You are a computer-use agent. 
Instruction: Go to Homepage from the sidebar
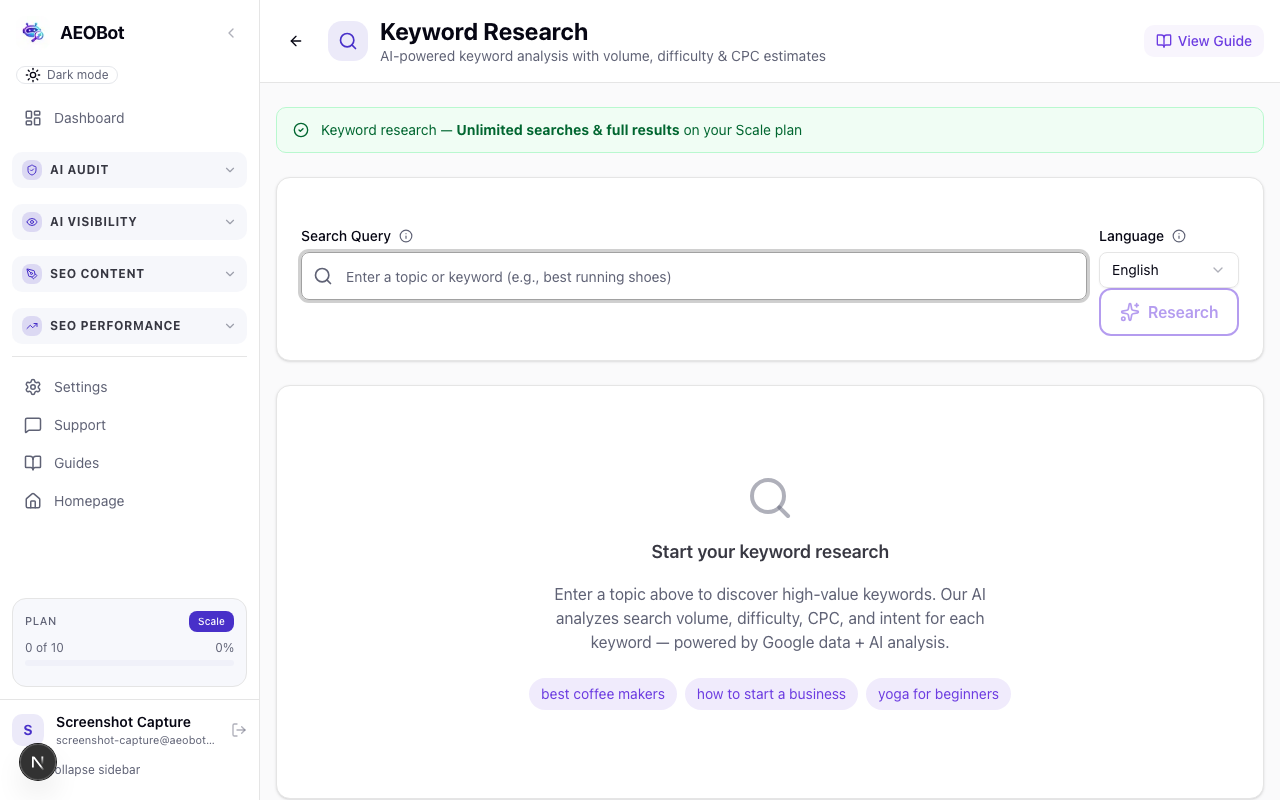pyautogui.click(x=129, y=501)
